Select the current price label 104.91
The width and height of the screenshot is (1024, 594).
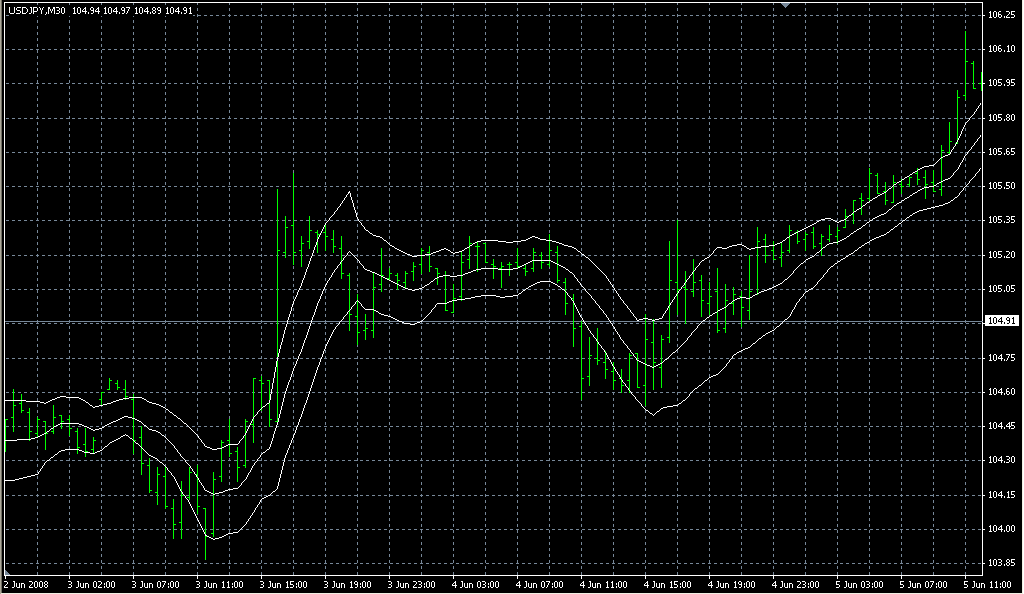[x=1000, y=321]
